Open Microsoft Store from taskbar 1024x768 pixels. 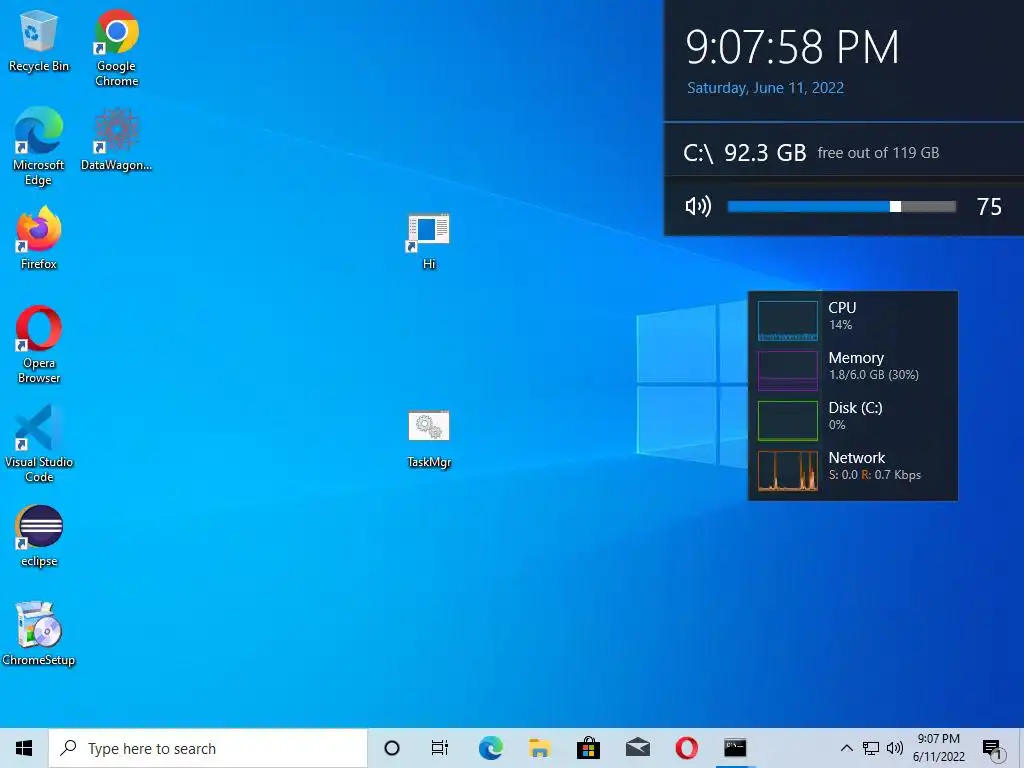tap(588, 748)
